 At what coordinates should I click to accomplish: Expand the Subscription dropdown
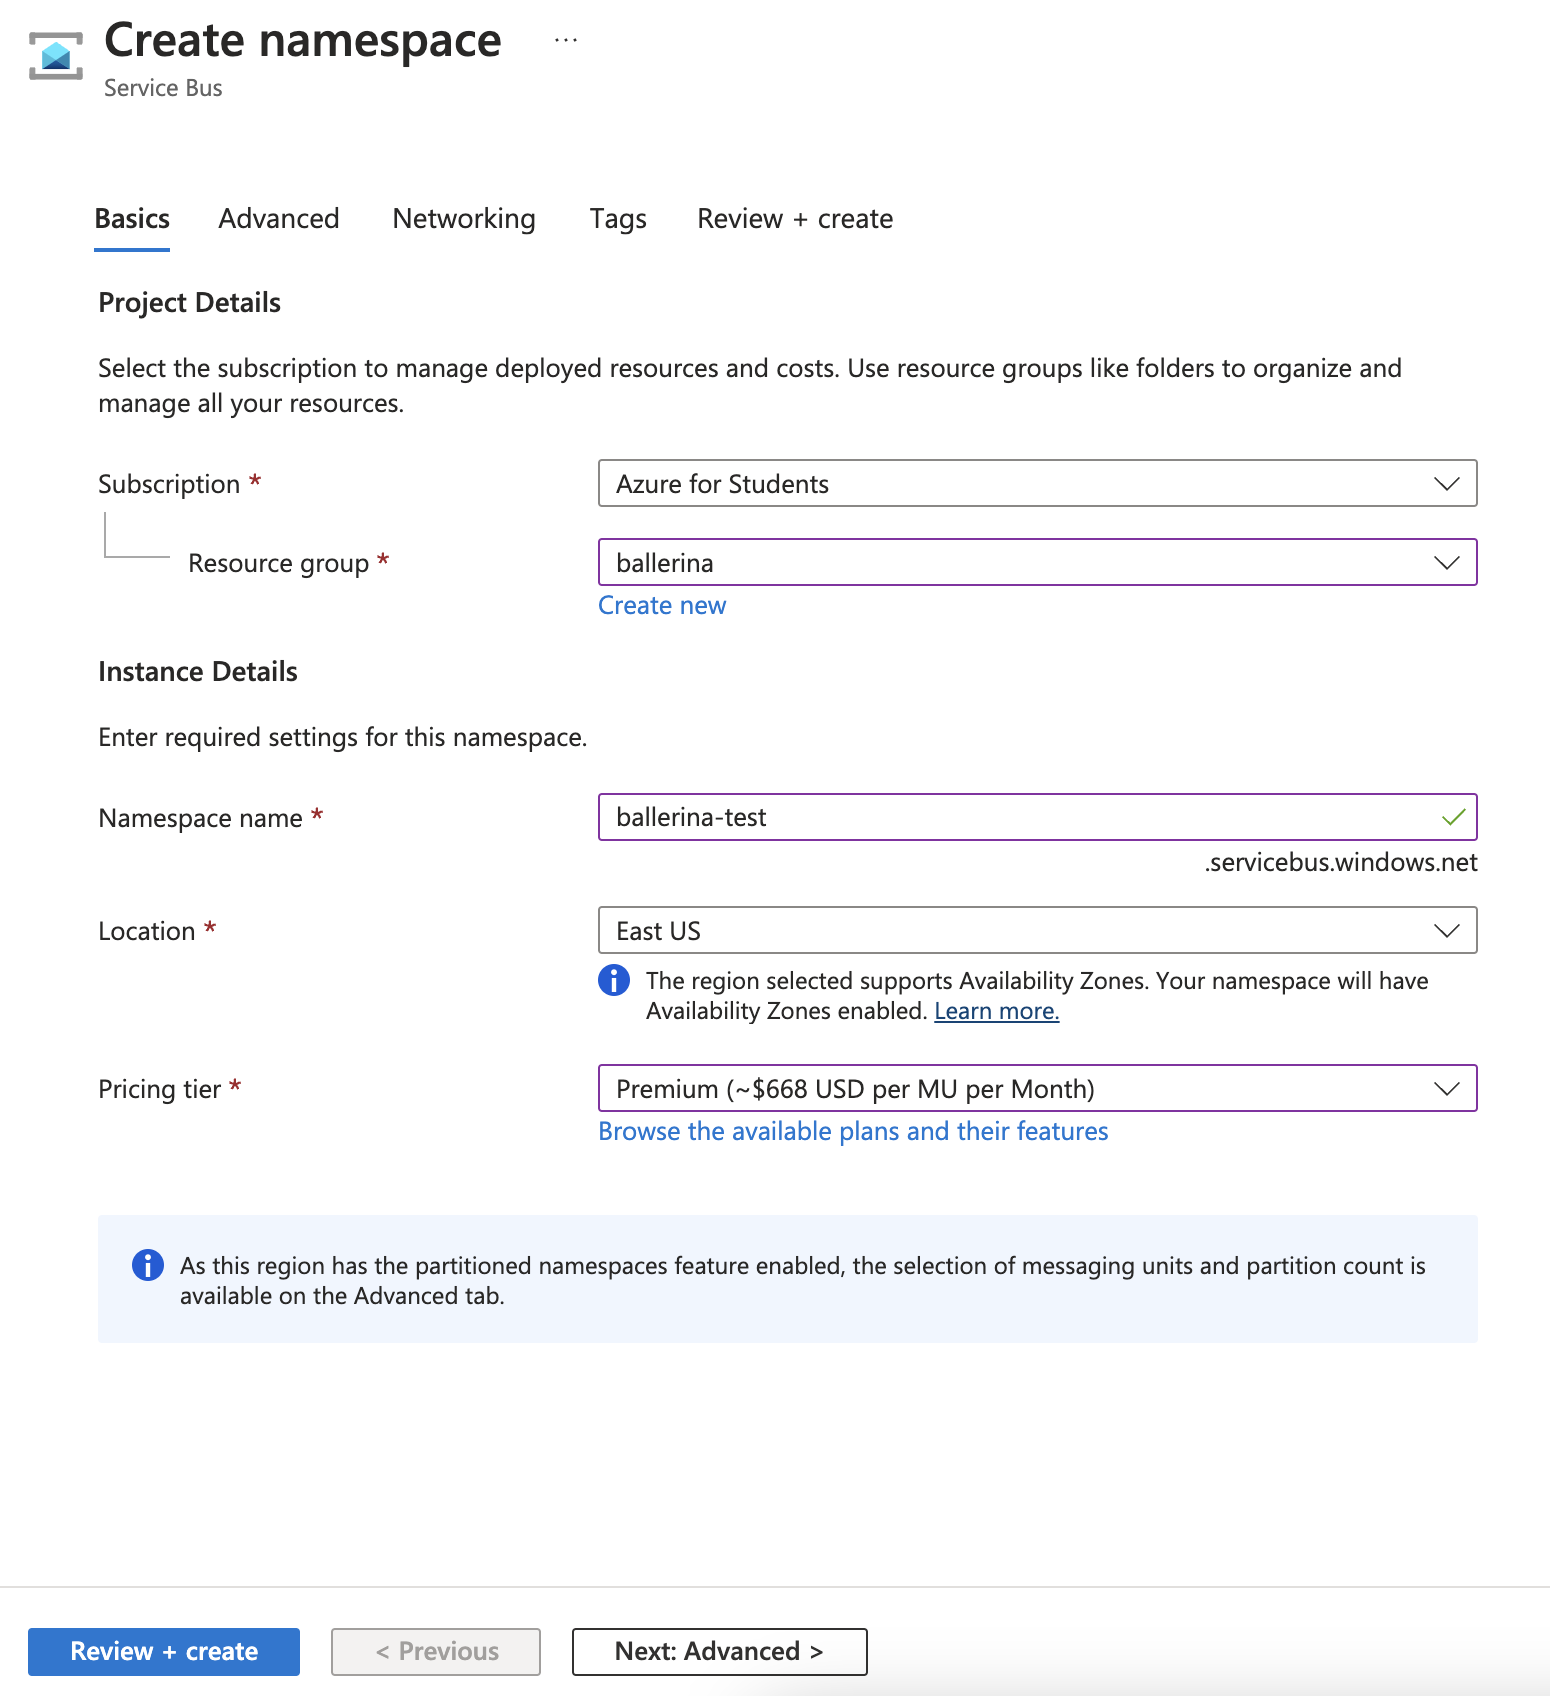[1038, 483]
